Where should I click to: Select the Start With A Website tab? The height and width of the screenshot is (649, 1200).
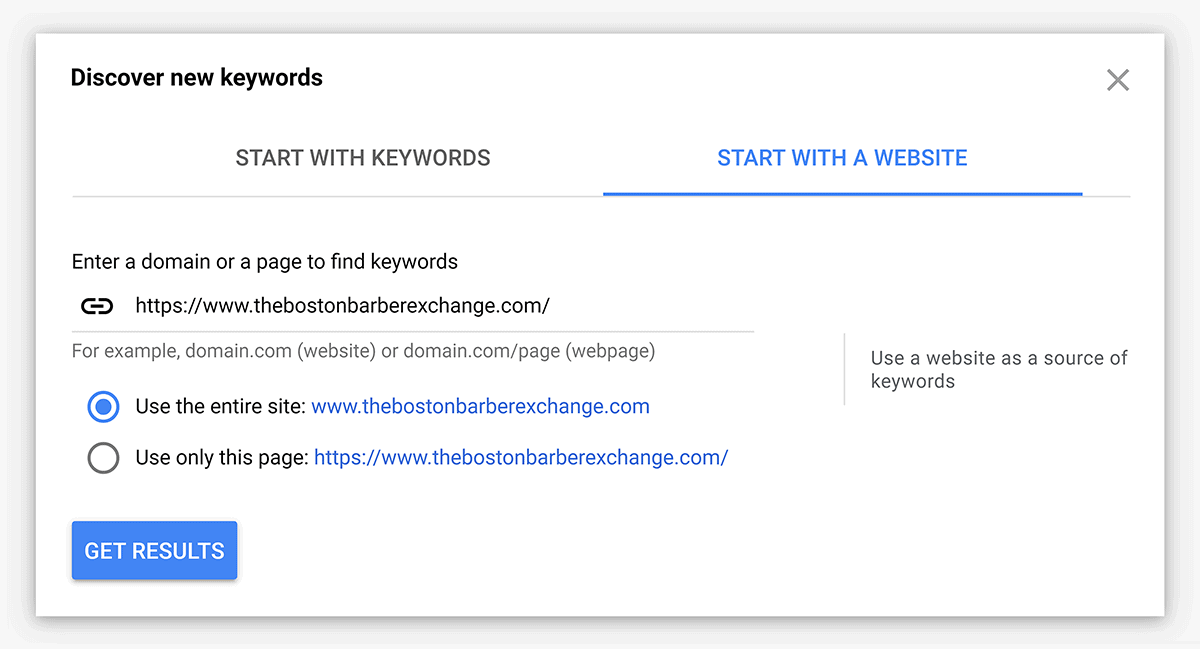(842, 158)
